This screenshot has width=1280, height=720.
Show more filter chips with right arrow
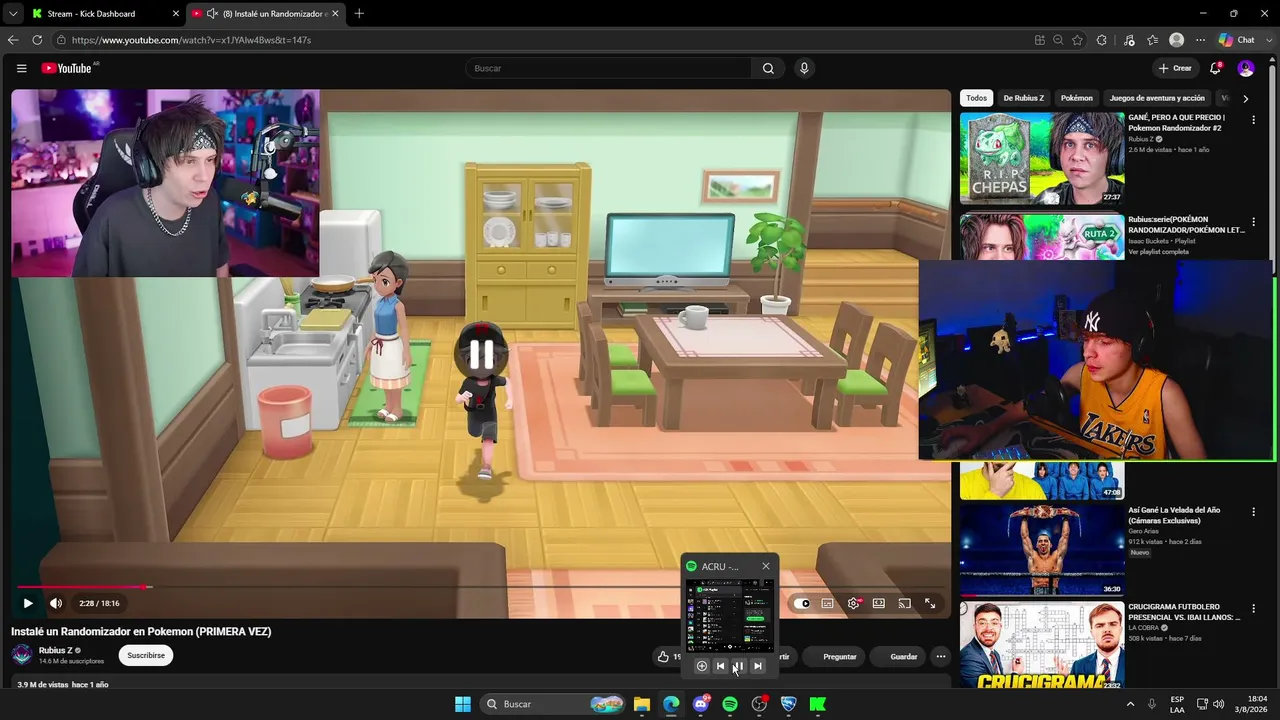click(x=1245, y=98)
